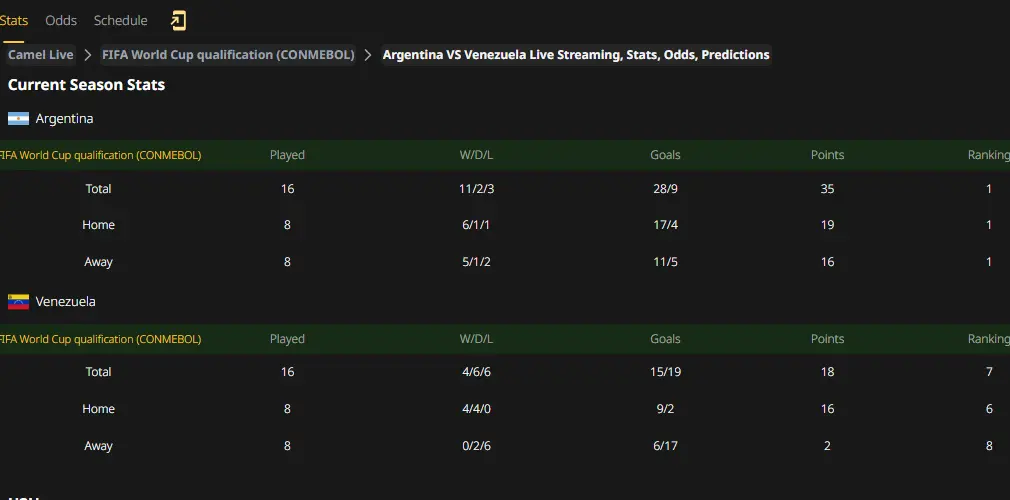Click the Current Season Stats heading
This screenshot has height=500, width=1010.
point(86,85)
